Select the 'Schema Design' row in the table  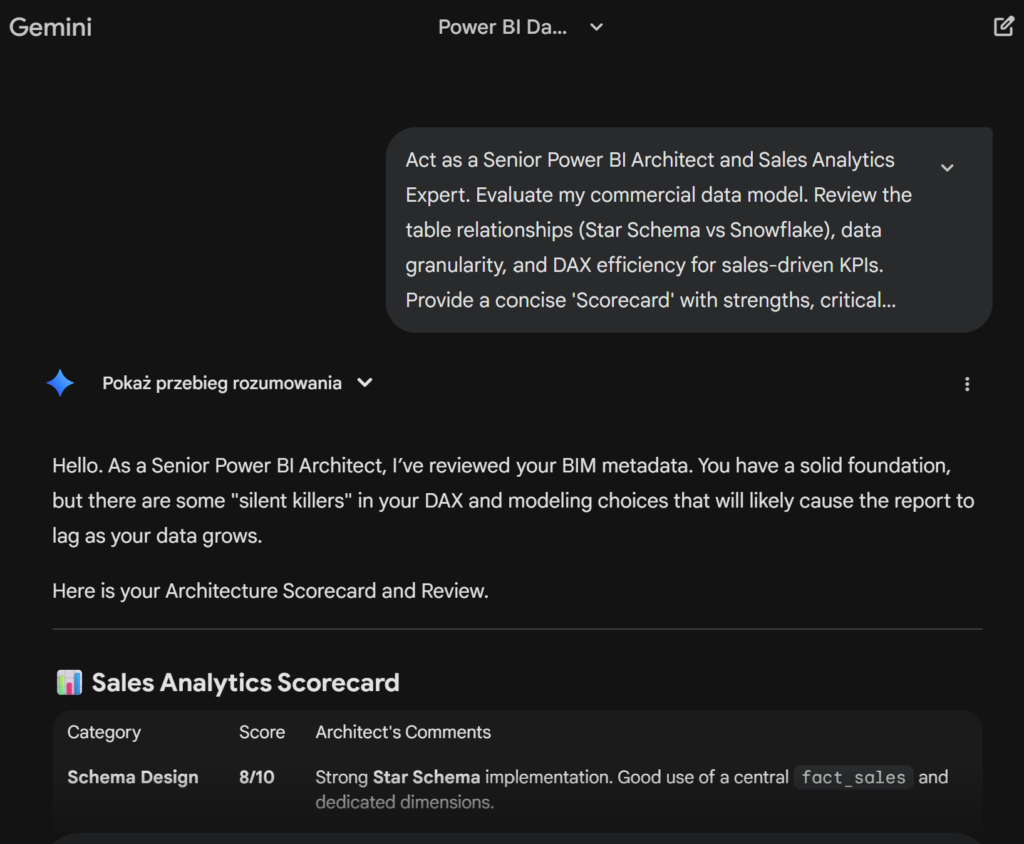tap(133, 777)
